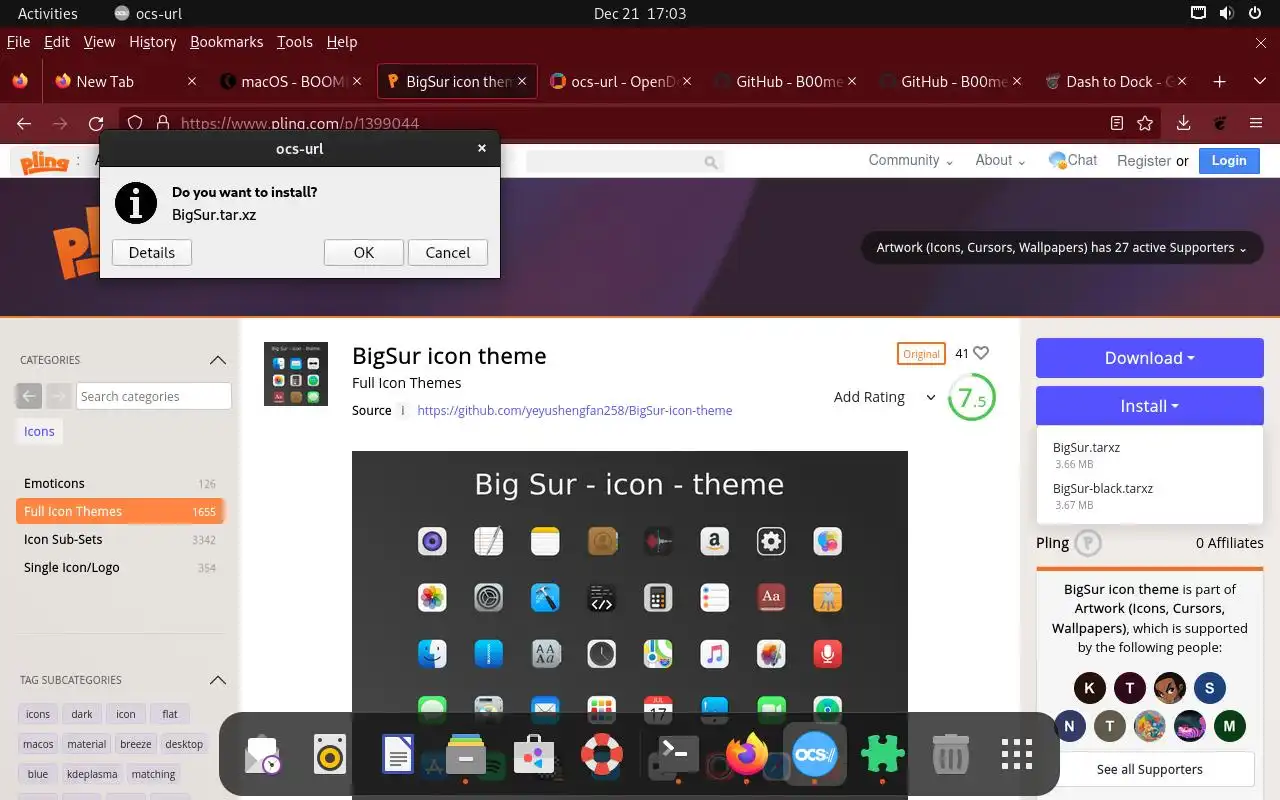Show Applications grid in the dock
Screen dimensions: 1280x800
1017,755
